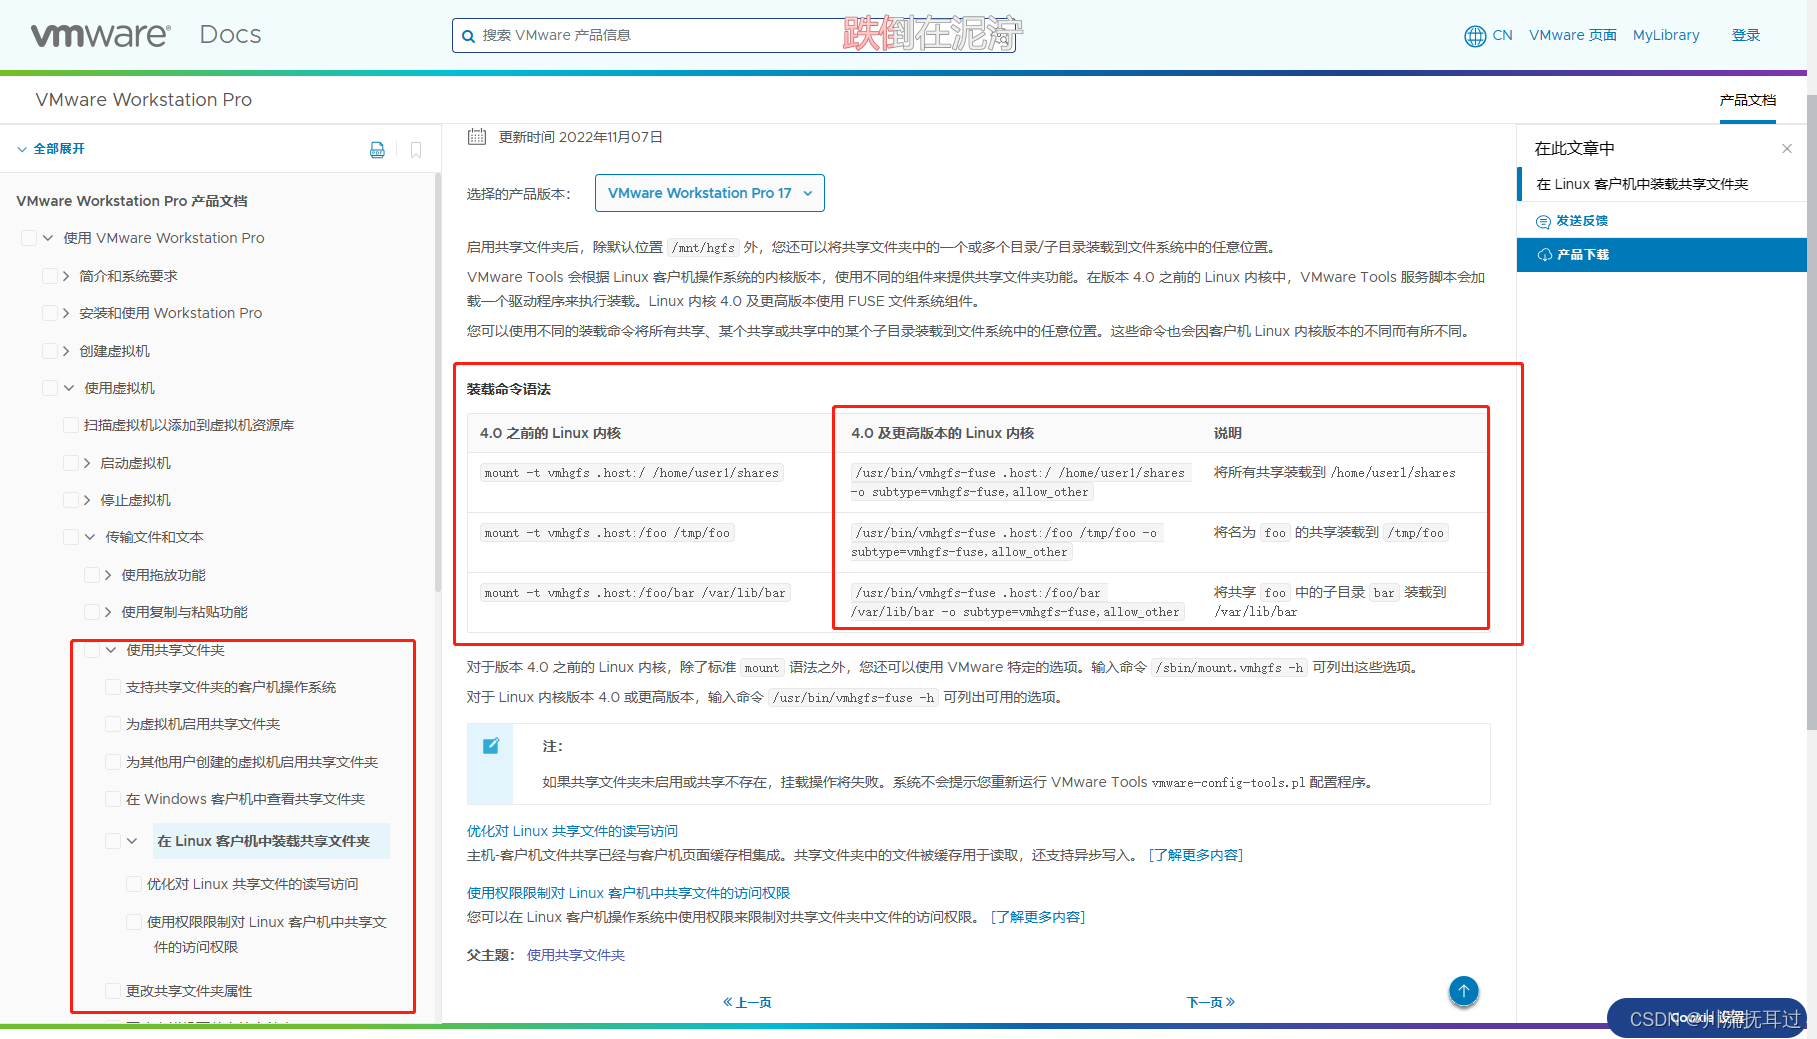
Task: Click 发送反馈 link
Action: [x=1582, y=221]
